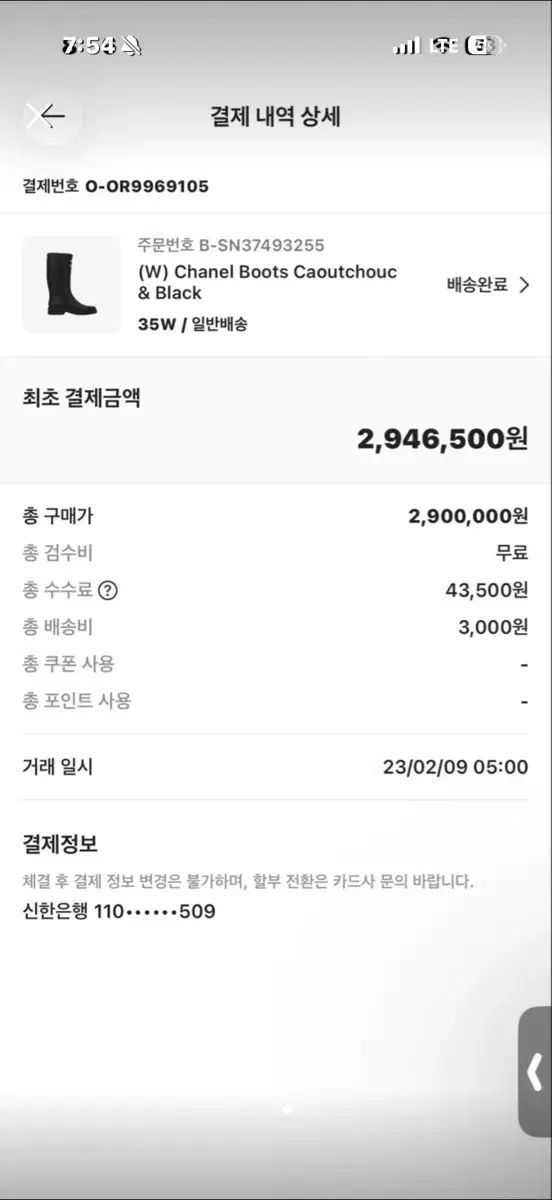Expand the 배송완료 chevron arrow
This screenshot has height=1200, width=552.
tap(524, 285)
